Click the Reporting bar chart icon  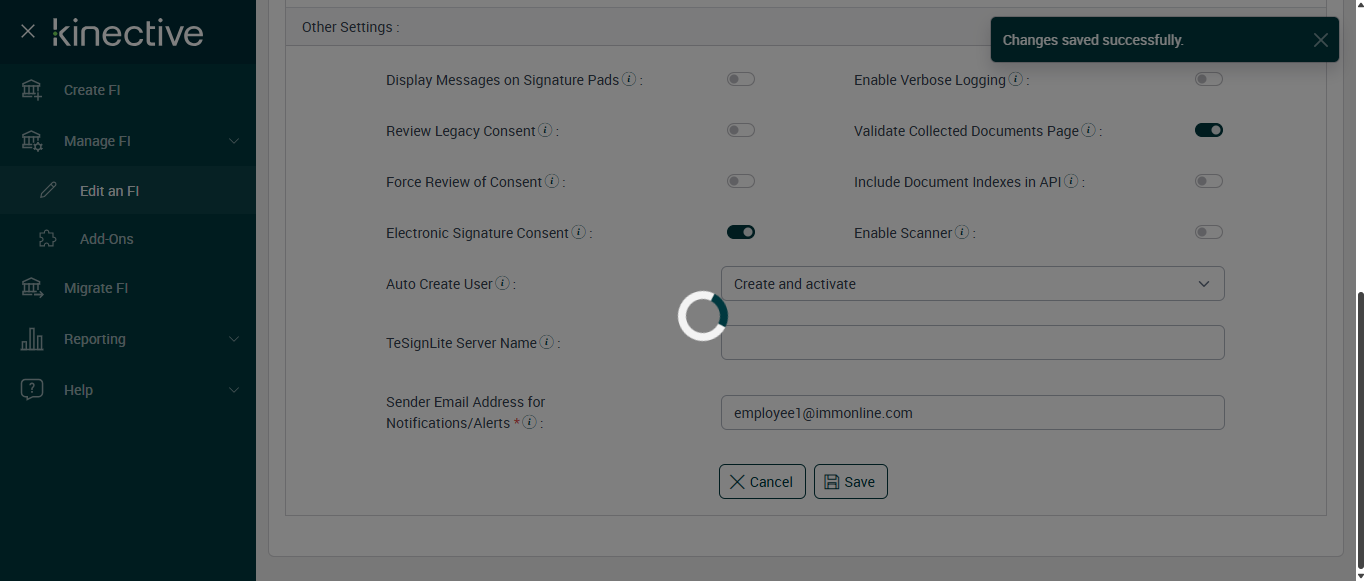click(32, 339)
